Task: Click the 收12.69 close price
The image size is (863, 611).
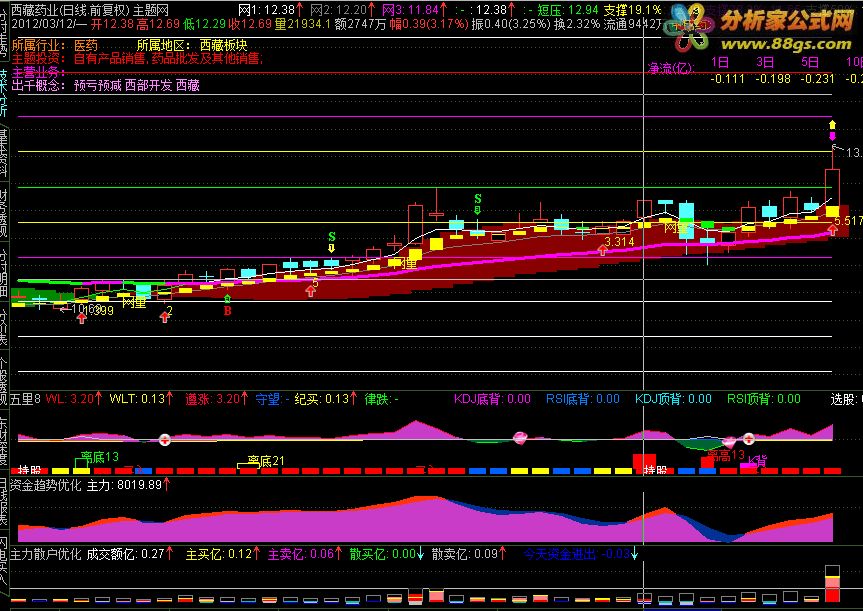Action: (x=249, y=24)
